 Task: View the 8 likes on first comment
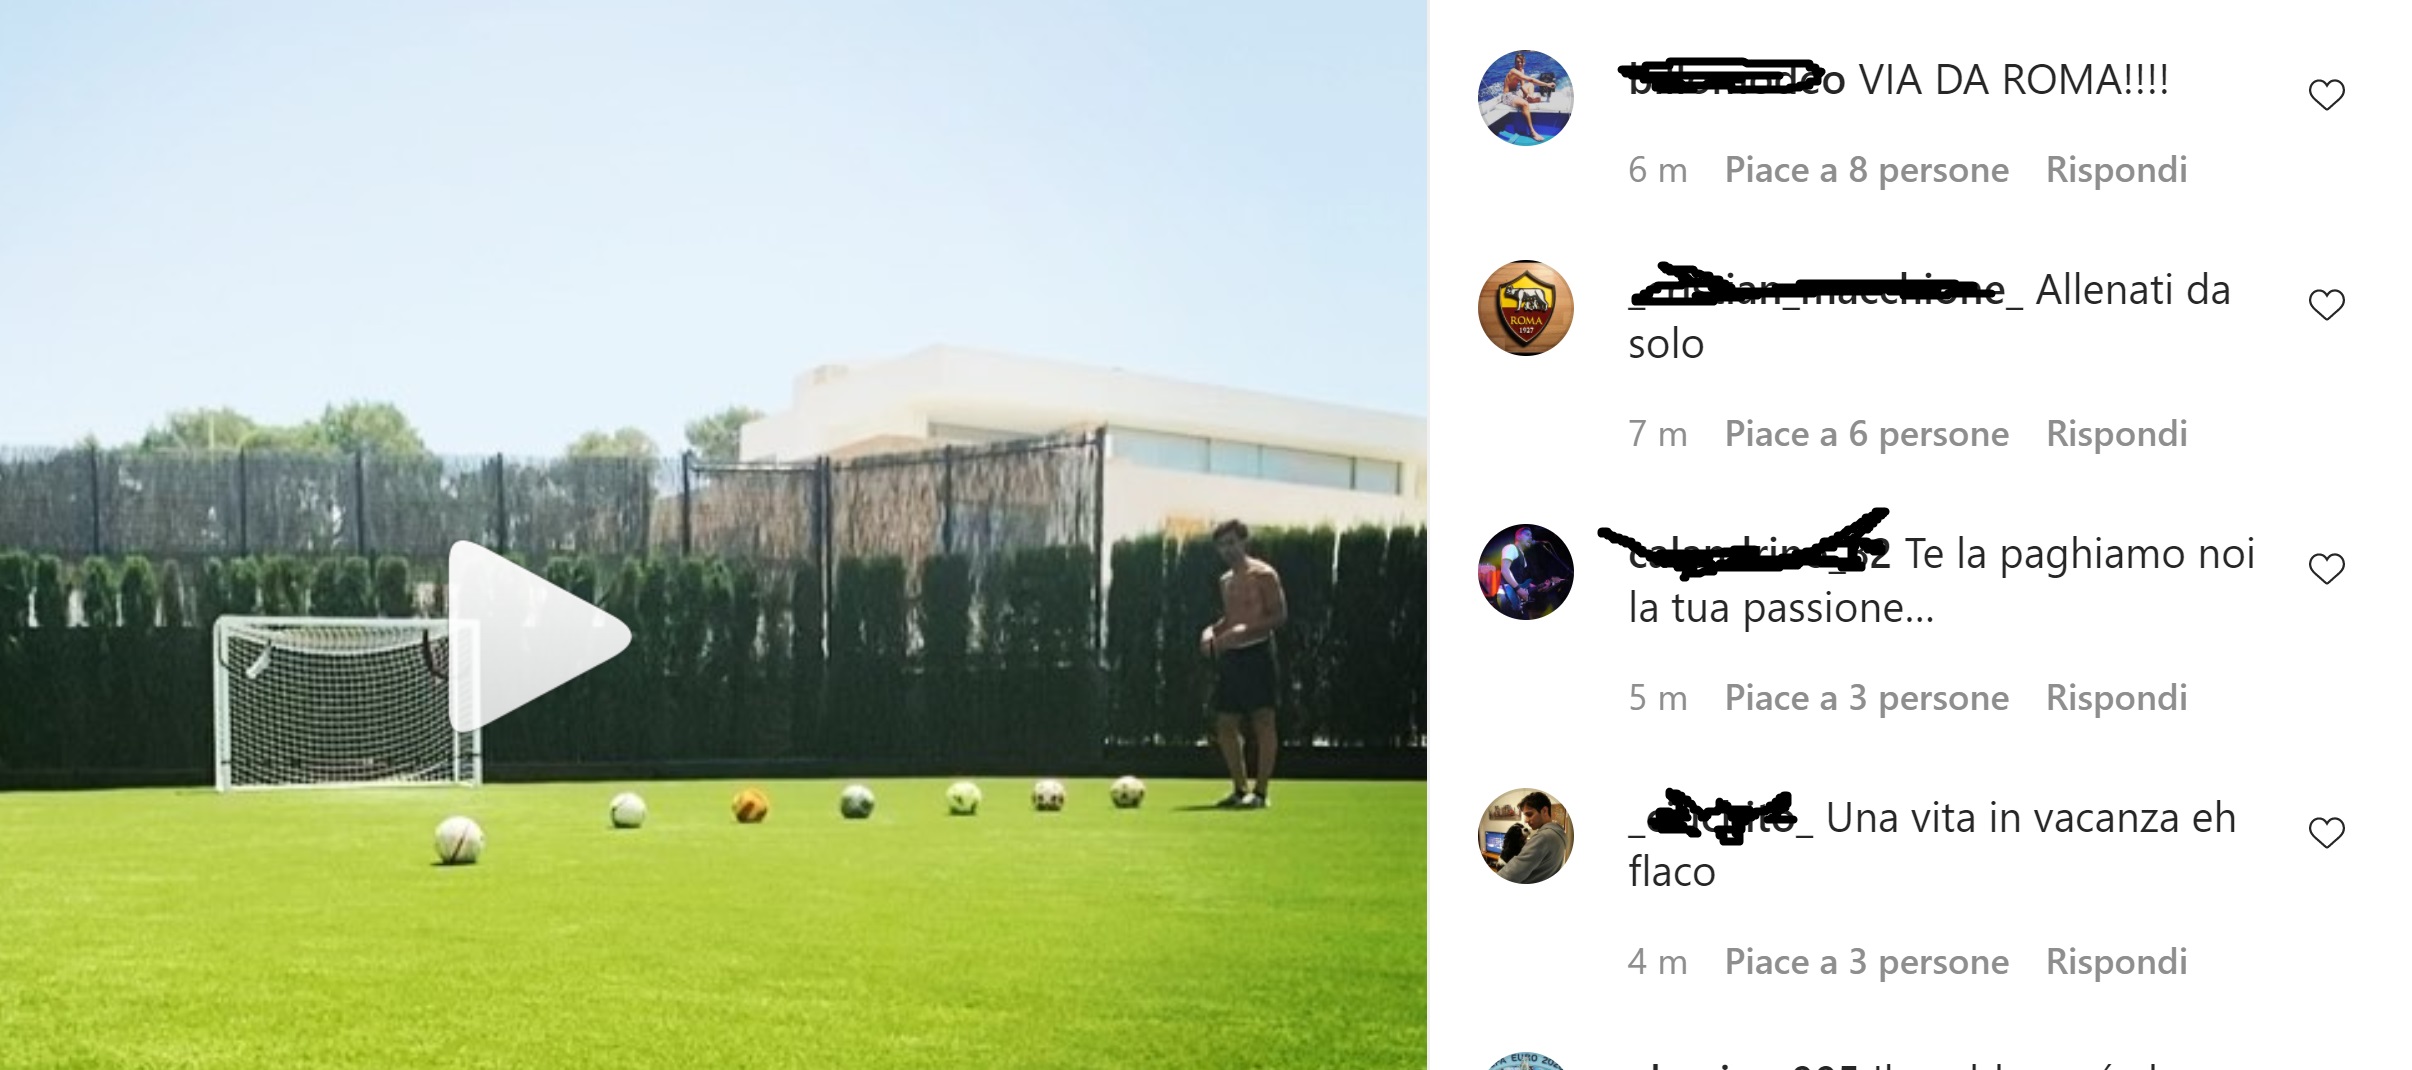tap(1866, 170)
